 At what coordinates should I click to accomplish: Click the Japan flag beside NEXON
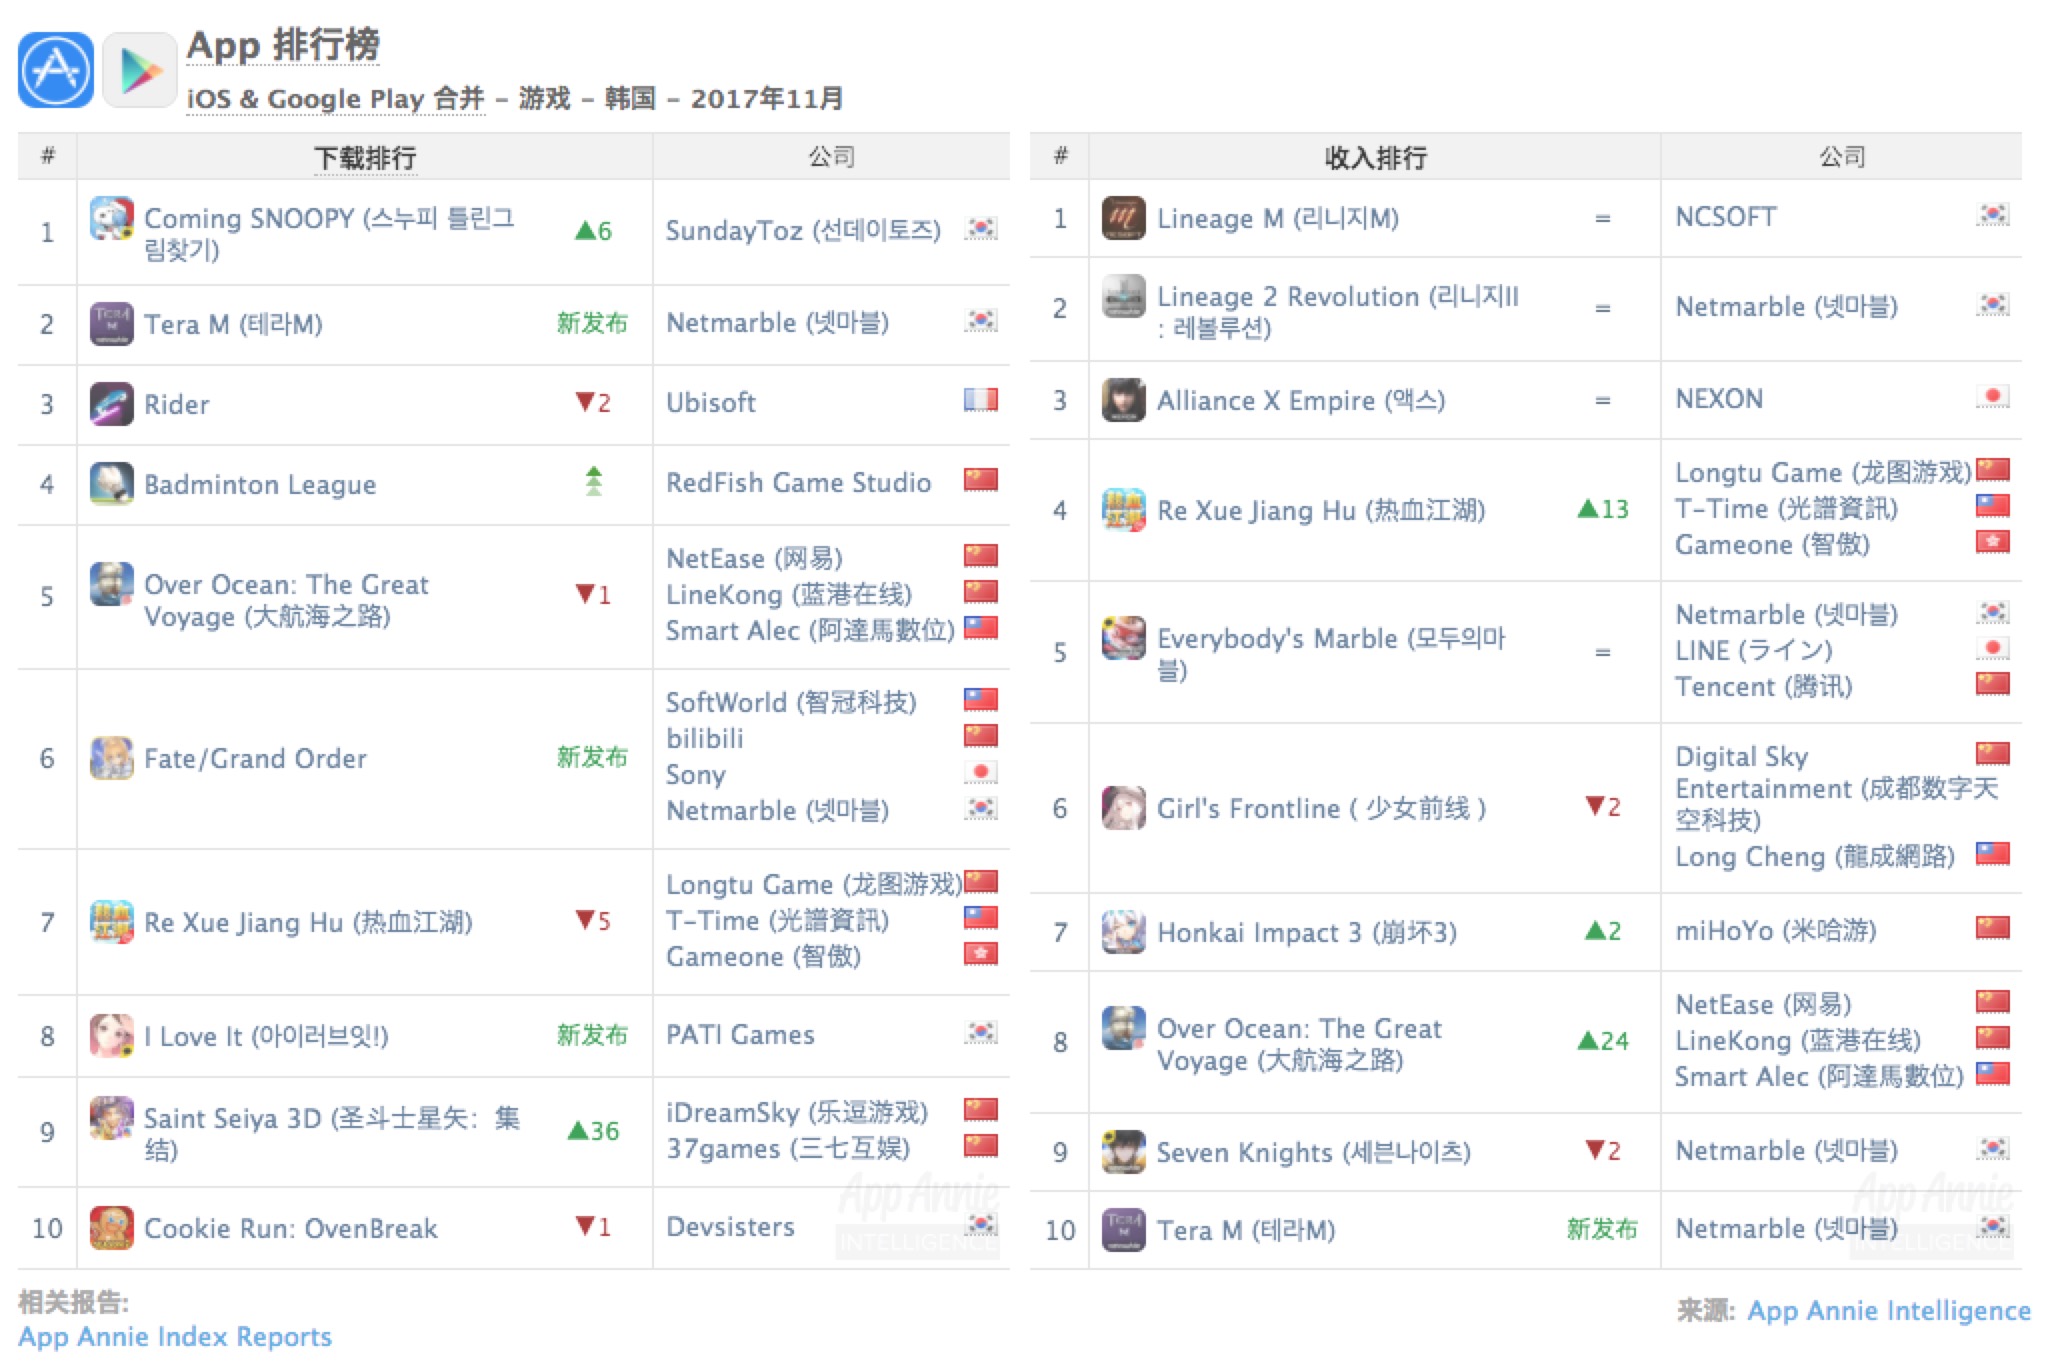(x=1993, y=397)
